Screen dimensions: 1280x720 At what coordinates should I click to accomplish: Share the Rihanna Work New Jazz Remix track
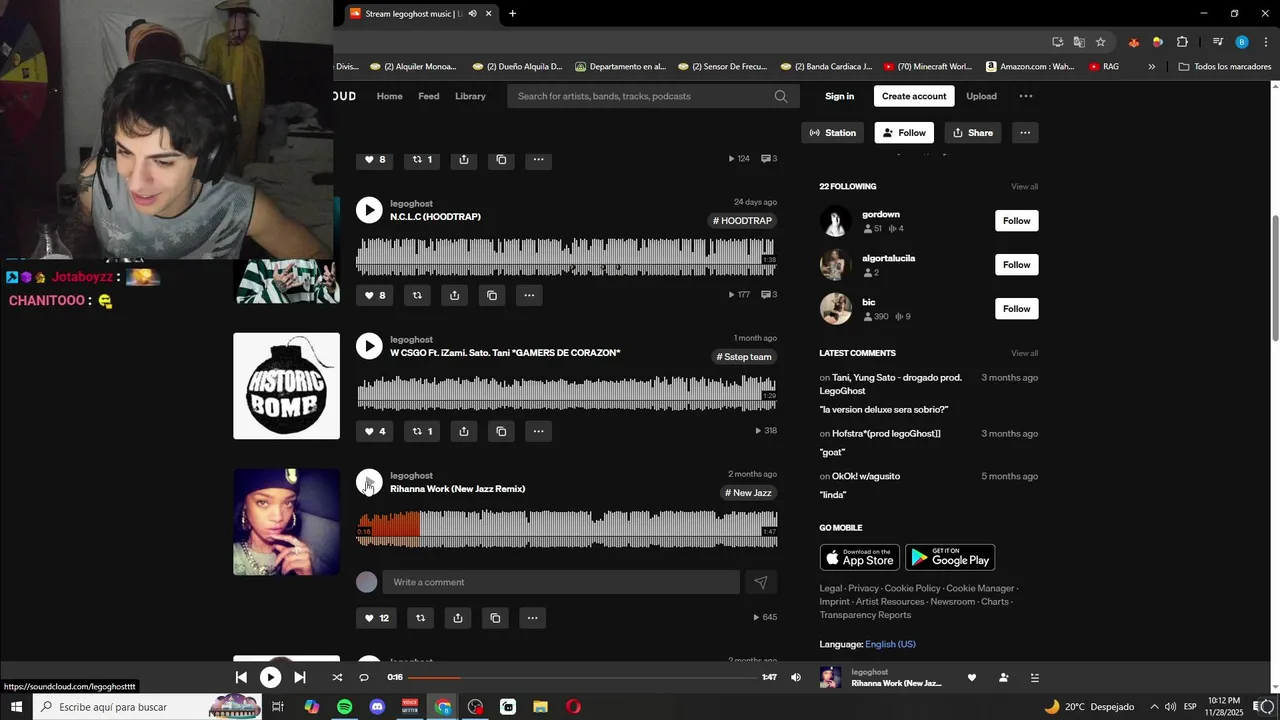click(x=458, y=618)
